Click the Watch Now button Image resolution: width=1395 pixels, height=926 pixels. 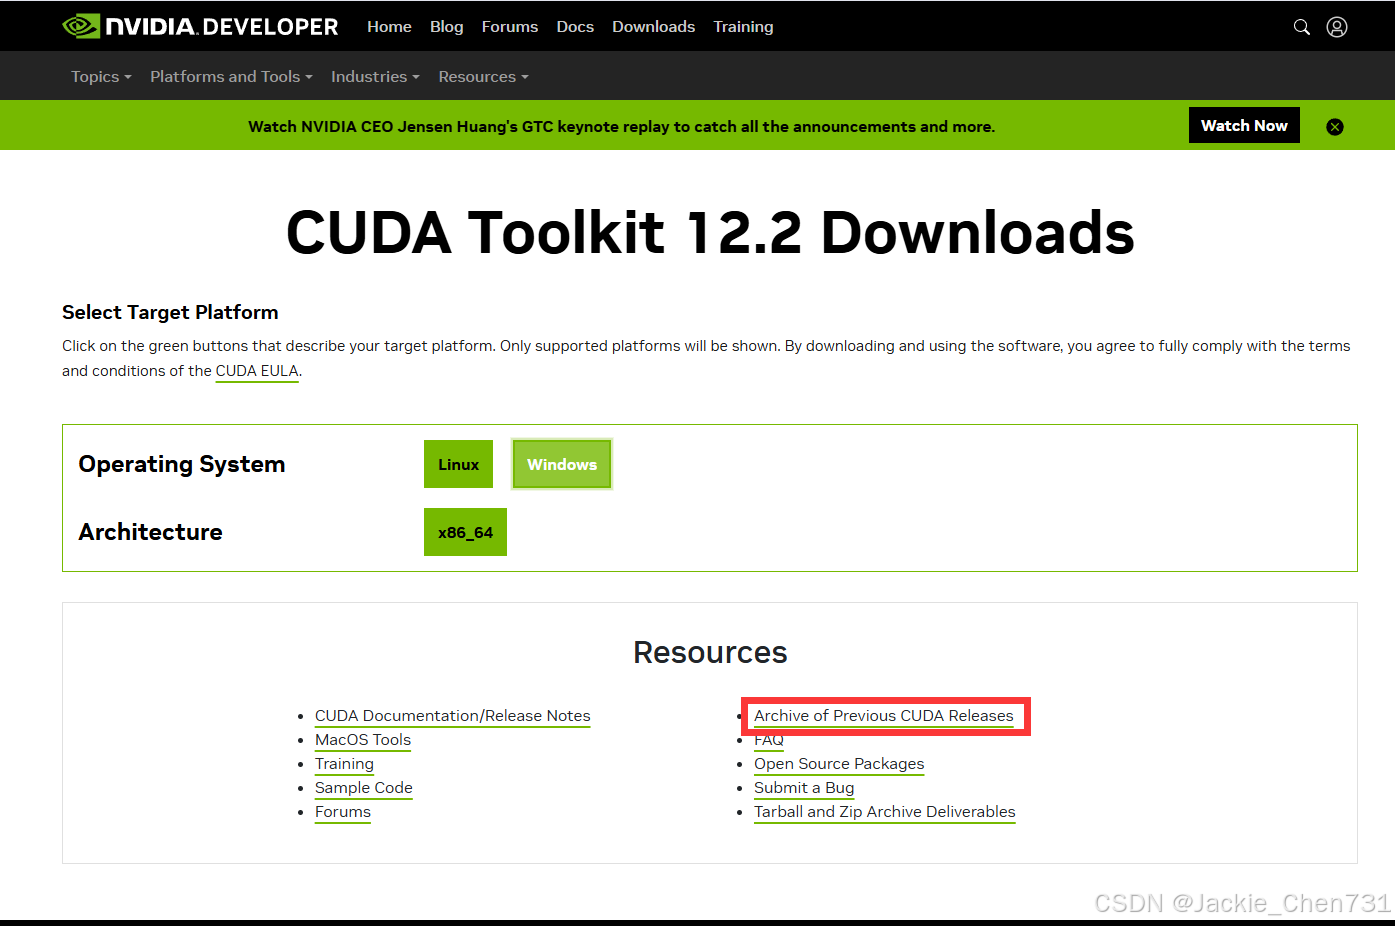[1244, 125]
